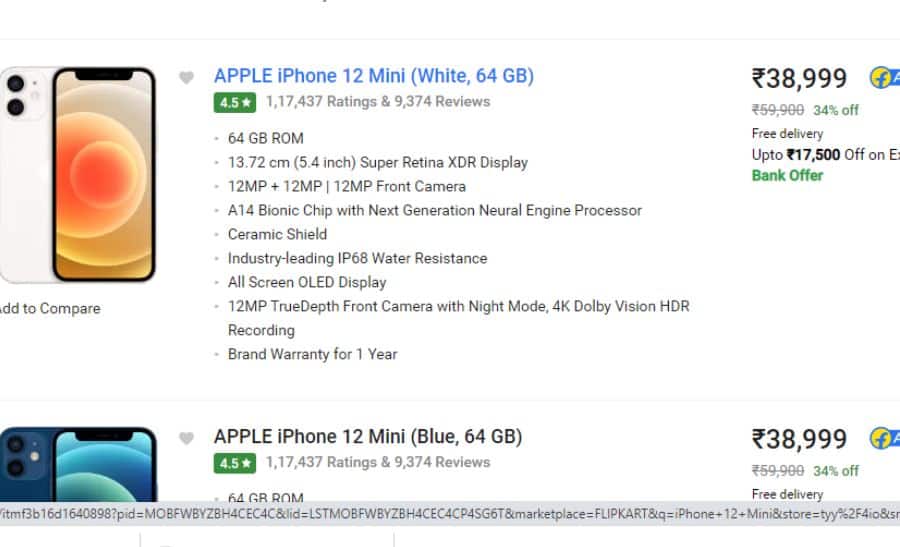Open APPLE iPhone 12 Mini (White, 64 GB) title
Viewport: 900px width, 547px height.
[374, 76]
